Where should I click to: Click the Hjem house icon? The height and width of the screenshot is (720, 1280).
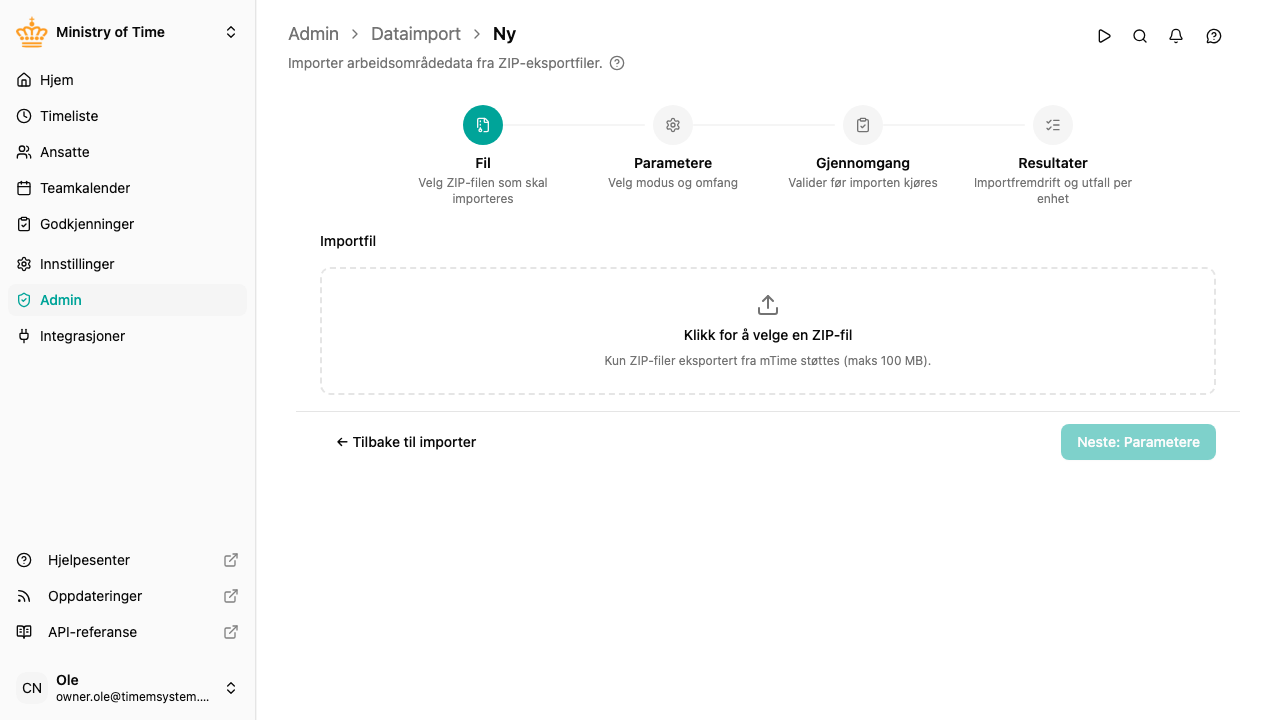click(24, 80)
